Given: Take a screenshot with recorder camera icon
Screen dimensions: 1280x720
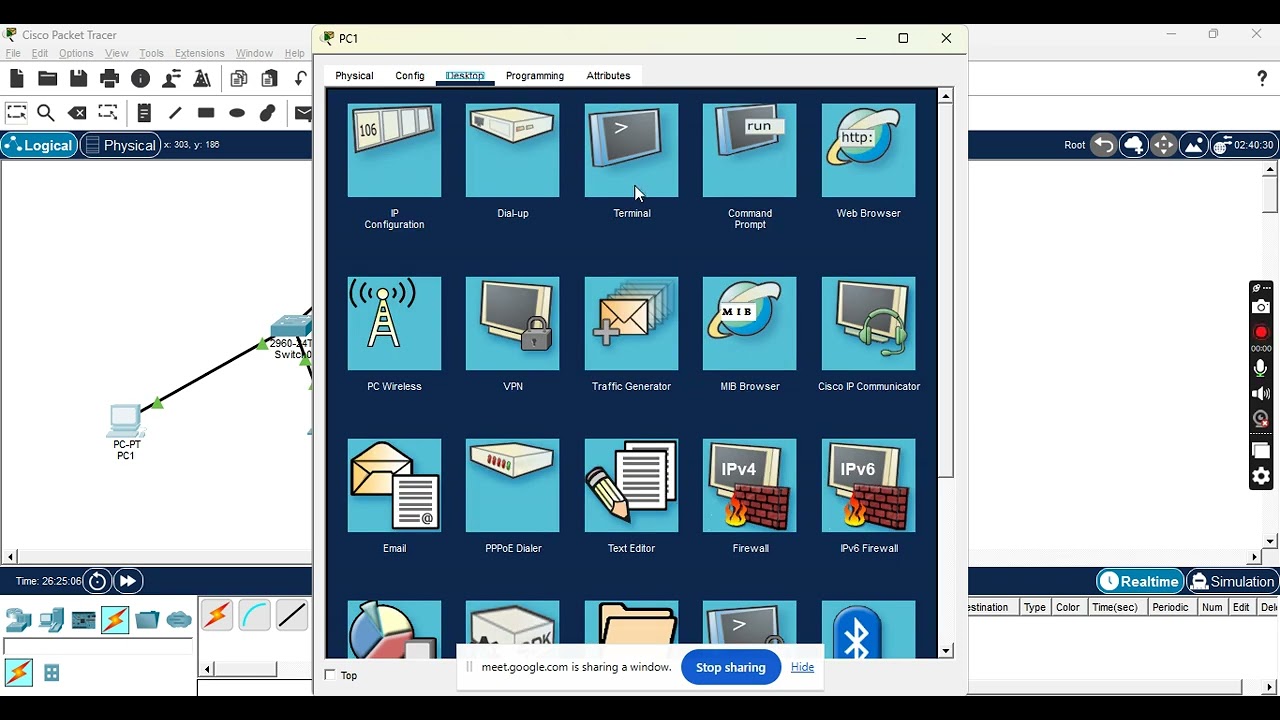Looking at the screenshot, I should coord(1261,307).
